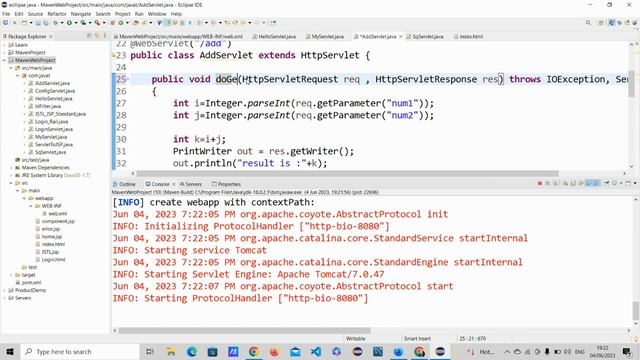Switch to the Properties view tab

226,184
